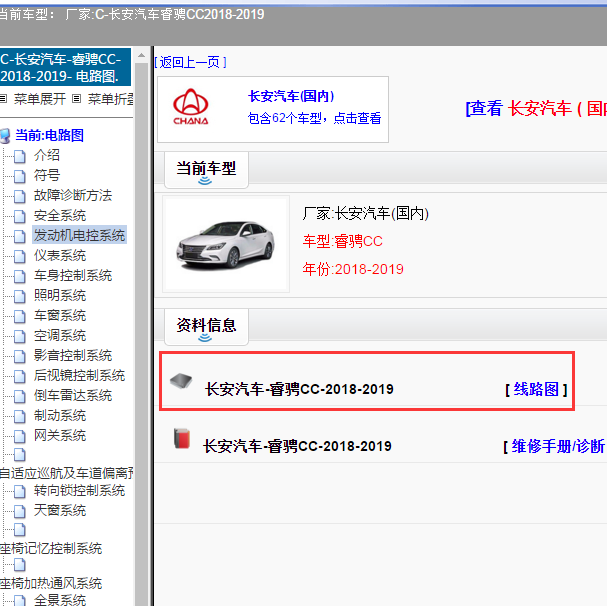The width and height of the screenshot is (607, 606).
Task: Open 符号 in the tree
Action: coord(47,176)
